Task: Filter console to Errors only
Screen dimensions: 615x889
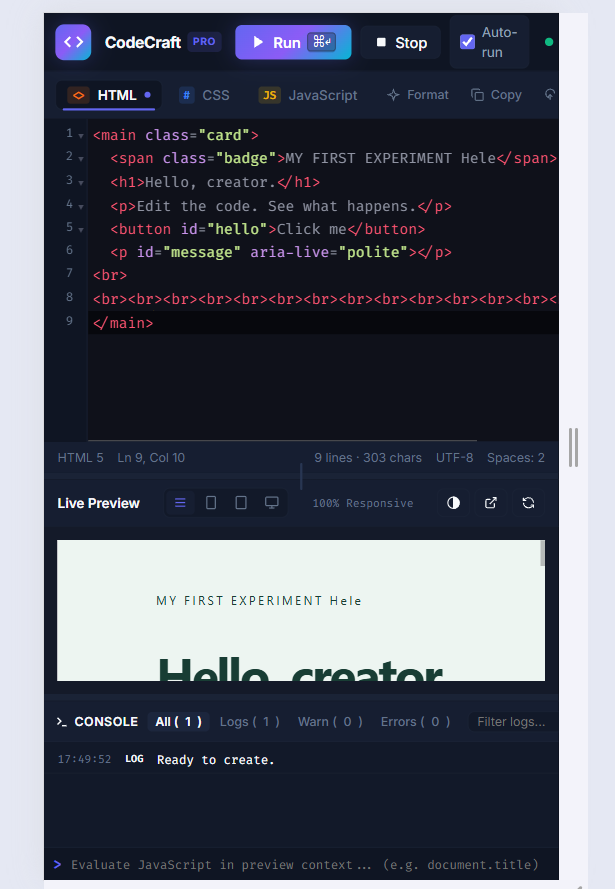Action: point(415,722)
